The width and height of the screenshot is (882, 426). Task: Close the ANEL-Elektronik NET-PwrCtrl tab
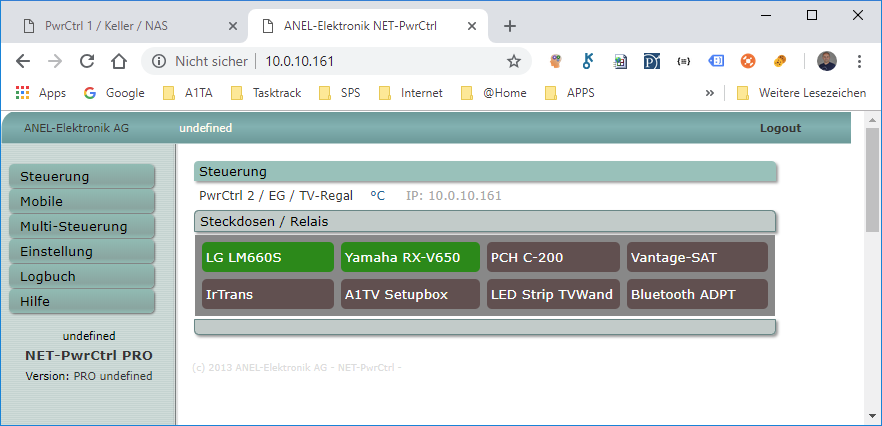click(473, 26)
